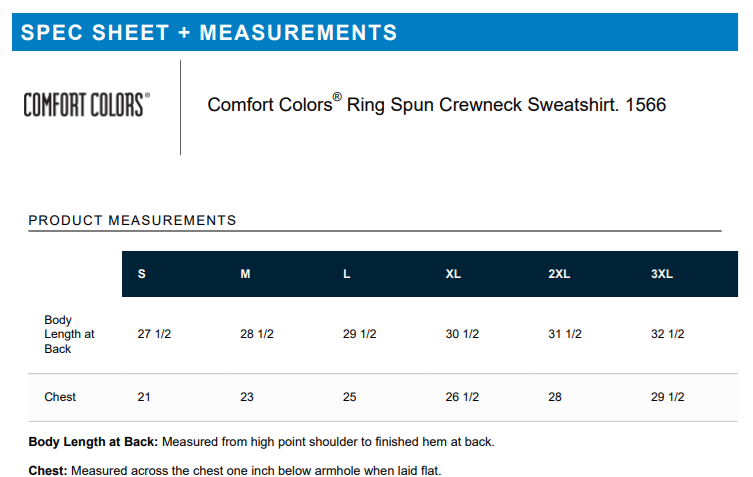753x477 pixels.
Task: Click the Comfort Colors logo
Action: [87, 104]
